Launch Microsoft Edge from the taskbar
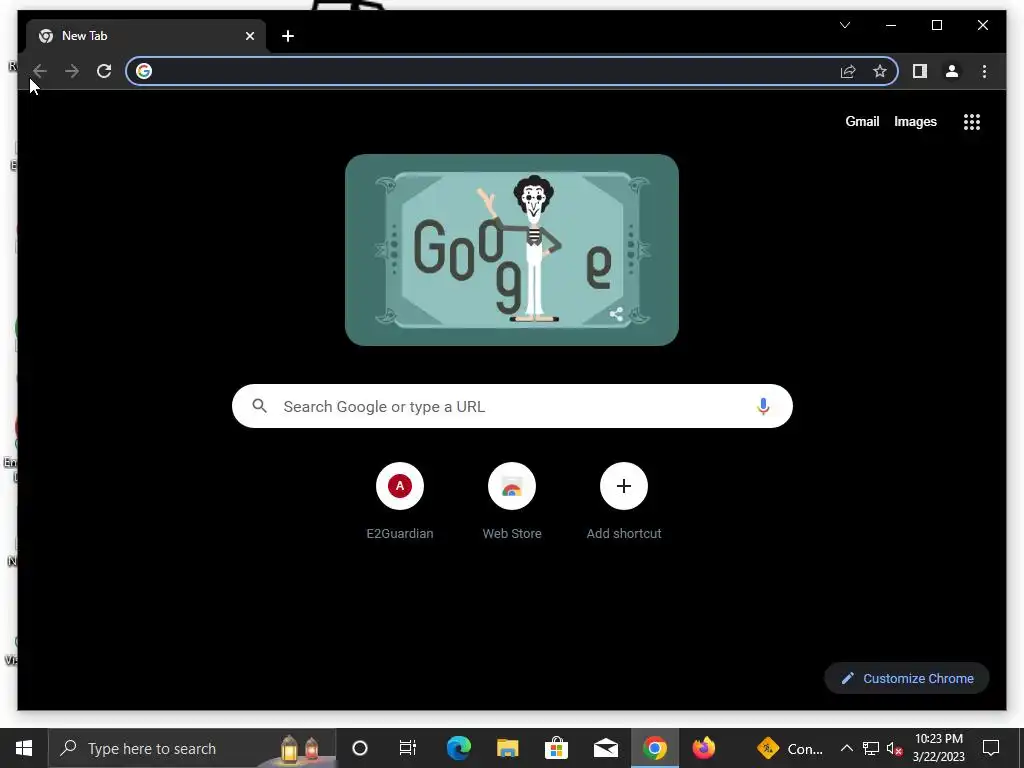Viewport: 1024px width, 768px height. (x=458, y=748)
